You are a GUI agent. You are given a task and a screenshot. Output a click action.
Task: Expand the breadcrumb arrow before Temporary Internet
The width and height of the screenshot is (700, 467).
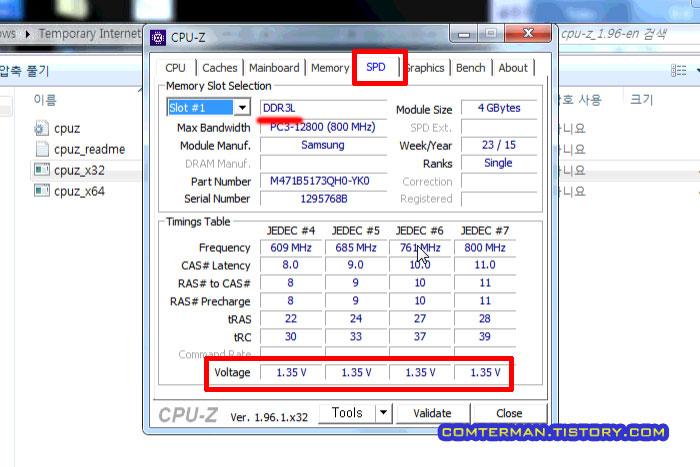coord(28,34)
